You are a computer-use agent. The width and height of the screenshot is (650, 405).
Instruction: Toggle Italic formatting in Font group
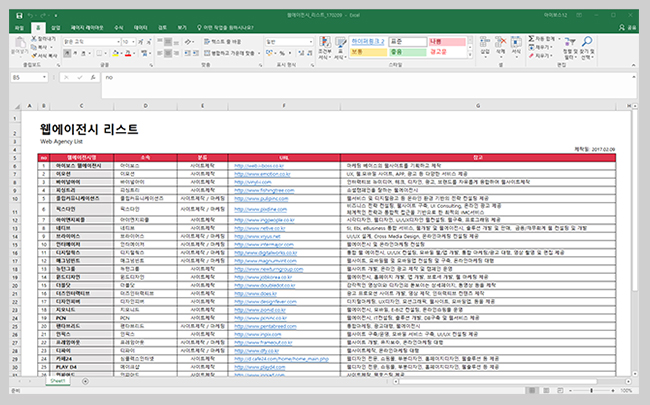(x=75, y=53)
